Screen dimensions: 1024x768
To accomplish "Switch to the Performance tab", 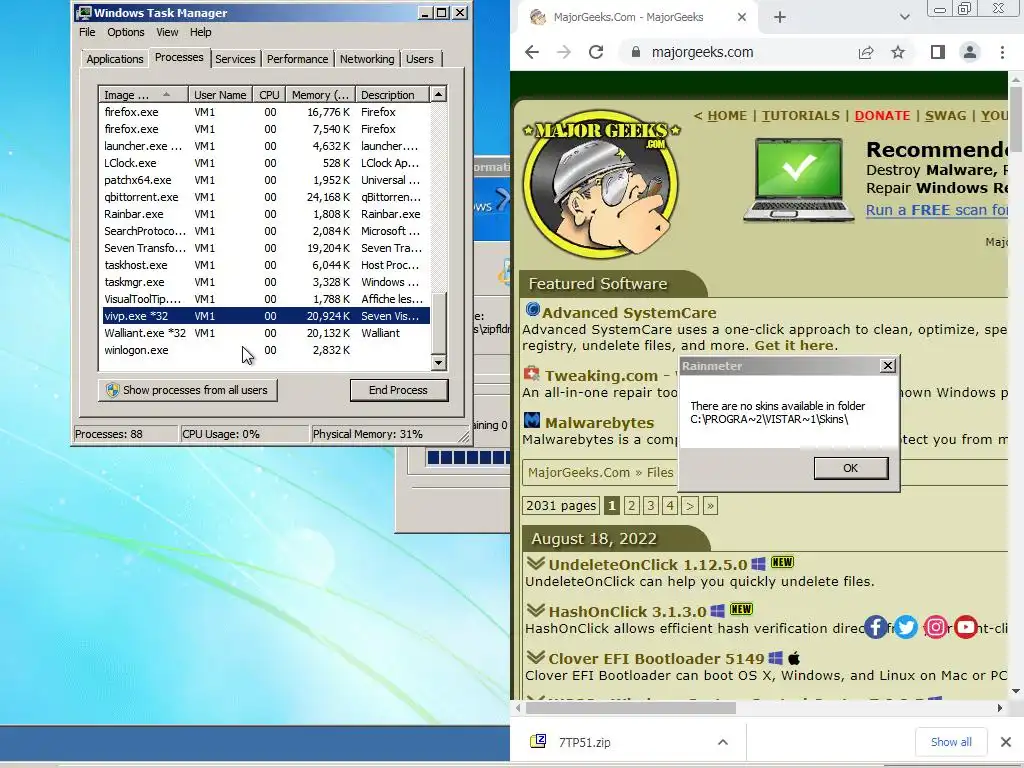I will (x=298, y=59).
